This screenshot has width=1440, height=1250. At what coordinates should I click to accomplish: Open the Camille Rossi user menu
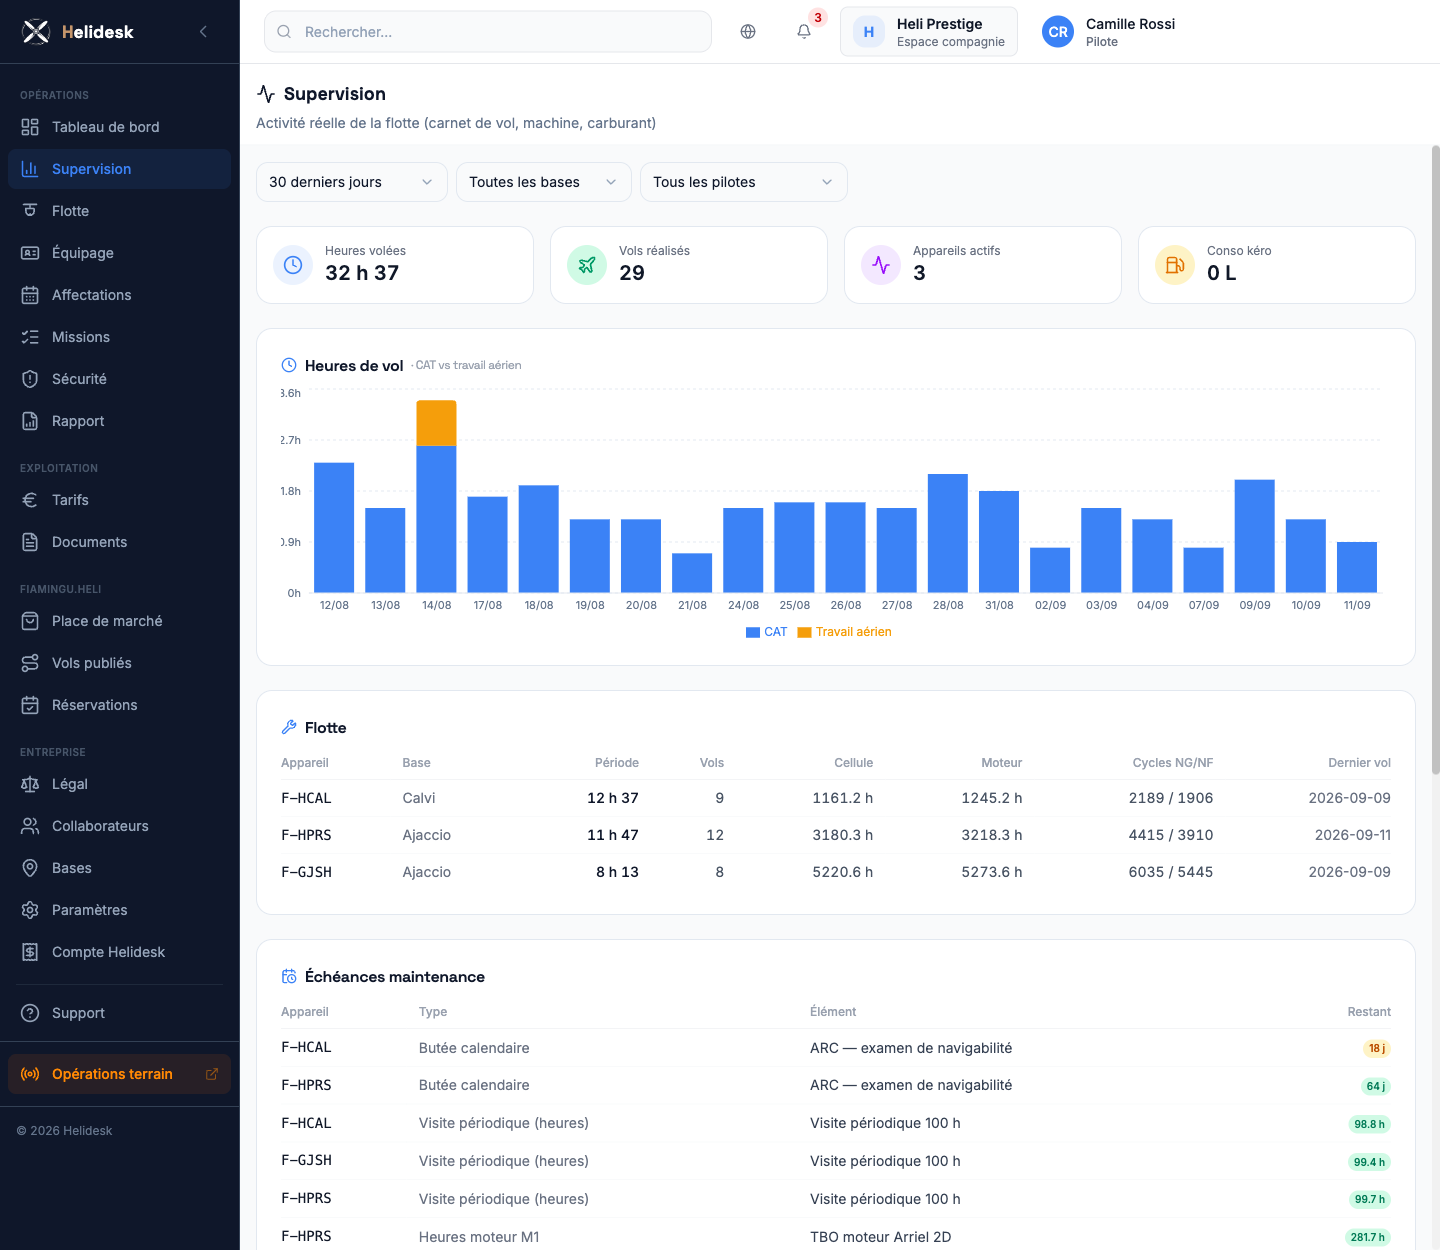(1109, 32)
